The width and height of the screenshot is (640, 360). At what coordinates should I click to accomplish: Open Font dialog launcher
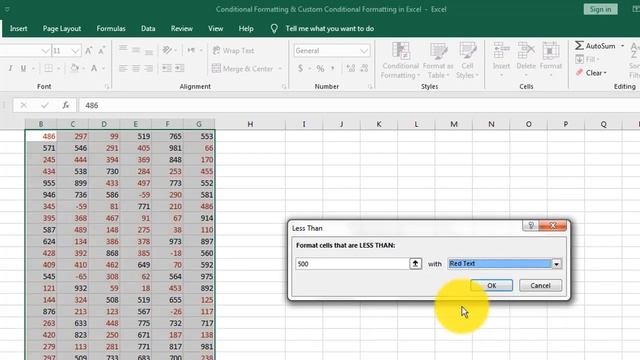[107, 87]
